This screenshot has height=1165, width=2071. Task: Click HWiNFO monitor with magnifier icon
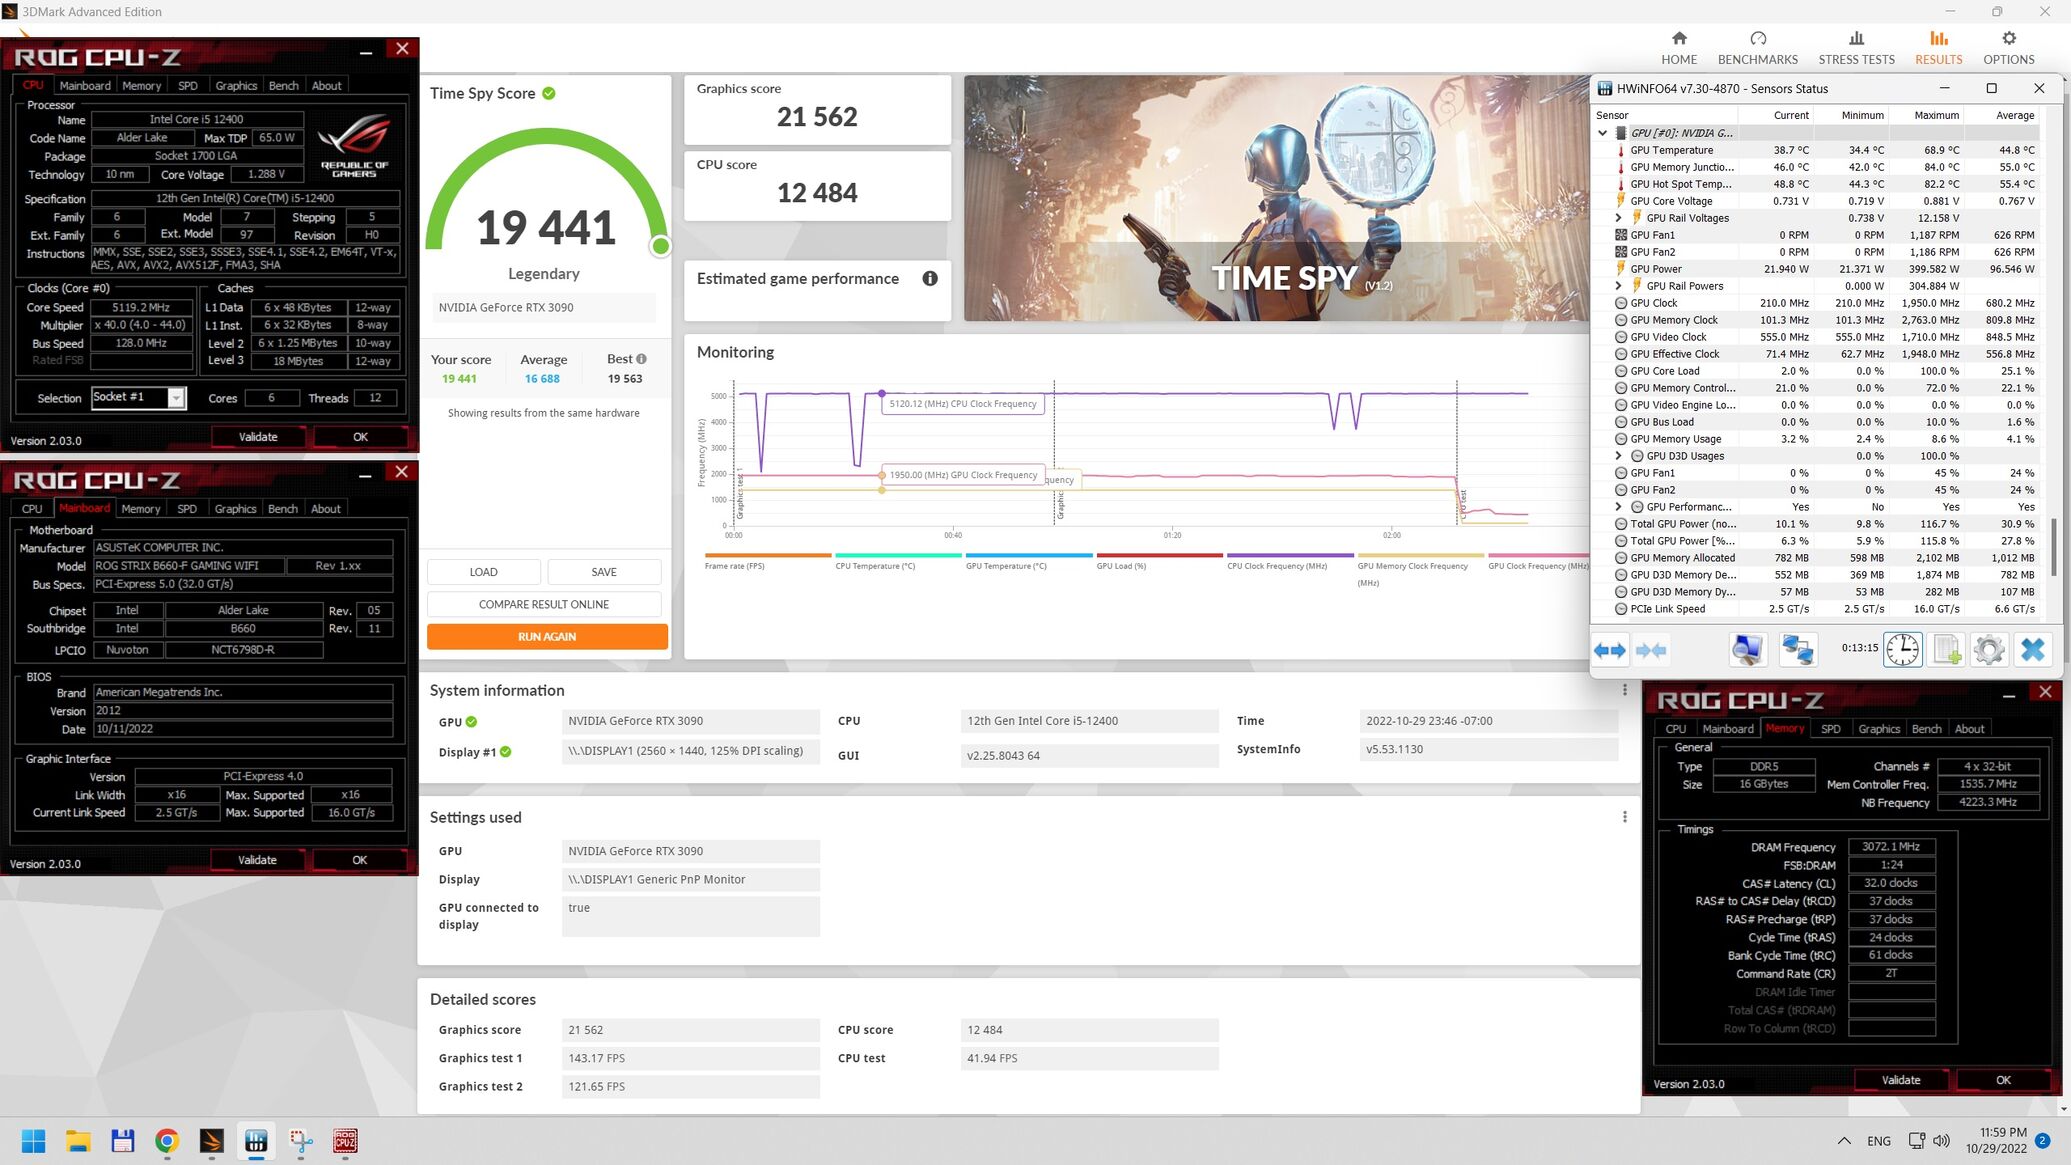[x=1747, y=650]
